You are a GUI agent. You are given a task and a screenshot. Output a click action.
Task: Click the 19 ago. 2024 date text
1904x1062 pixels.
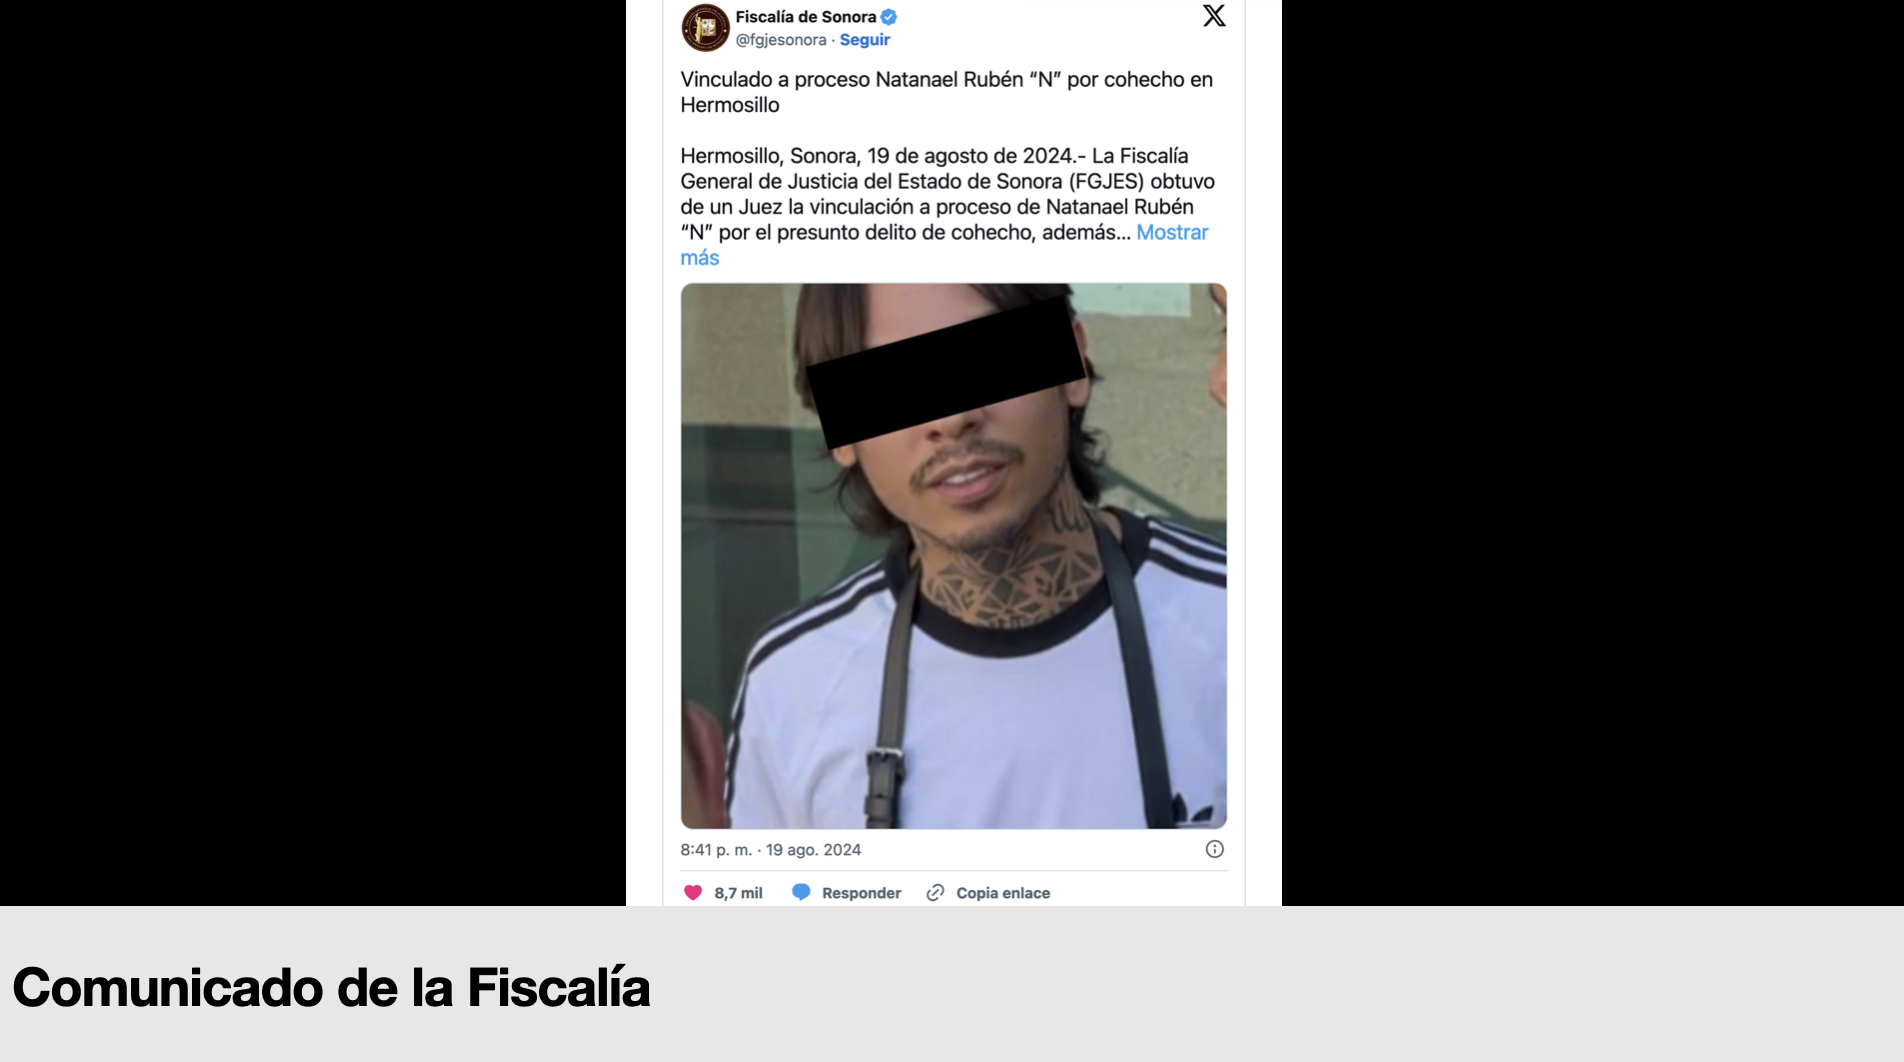click(x=813, y=850)
